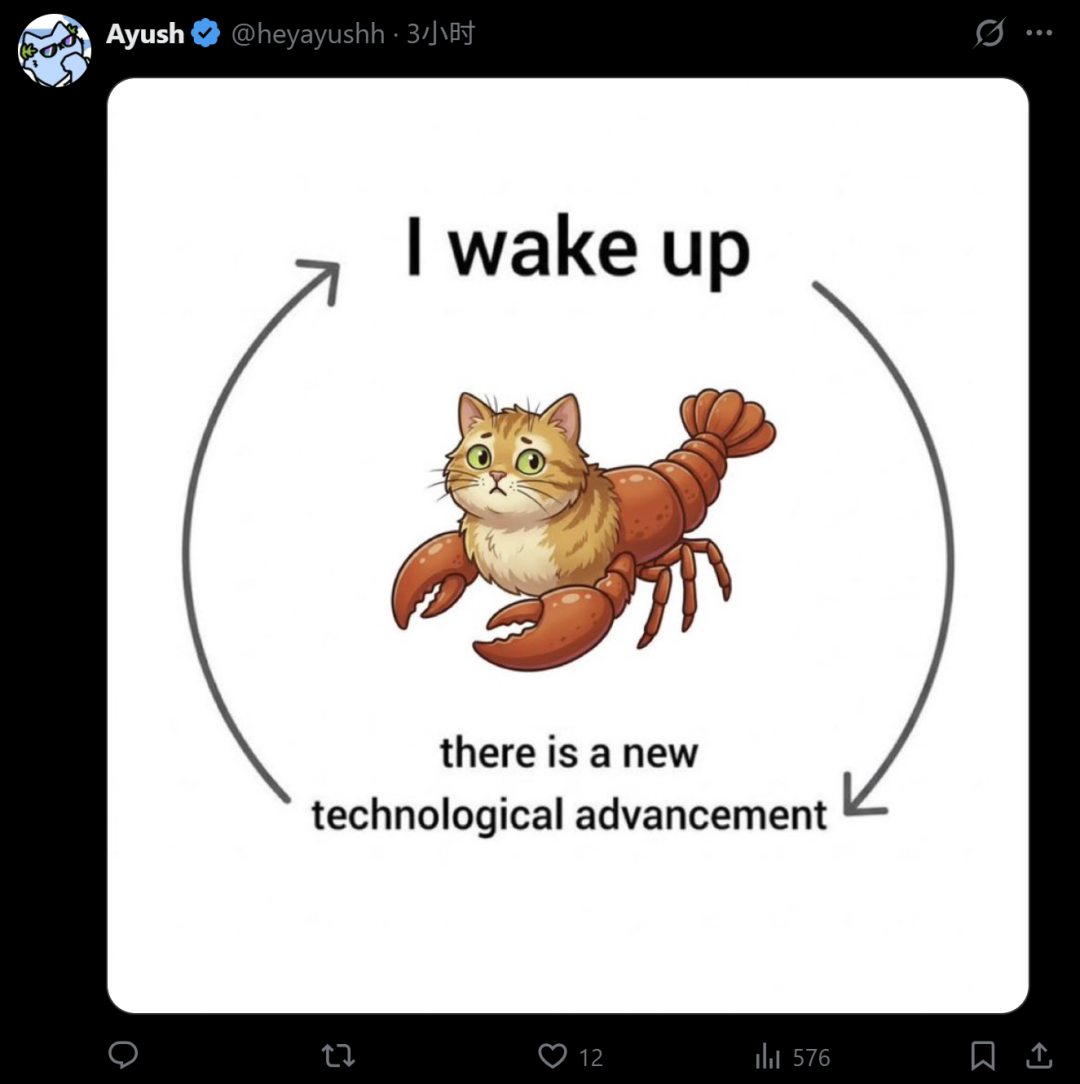Bookmark this post
The width and height of the screenshot is (1080, 1084).
point(983,1056)
